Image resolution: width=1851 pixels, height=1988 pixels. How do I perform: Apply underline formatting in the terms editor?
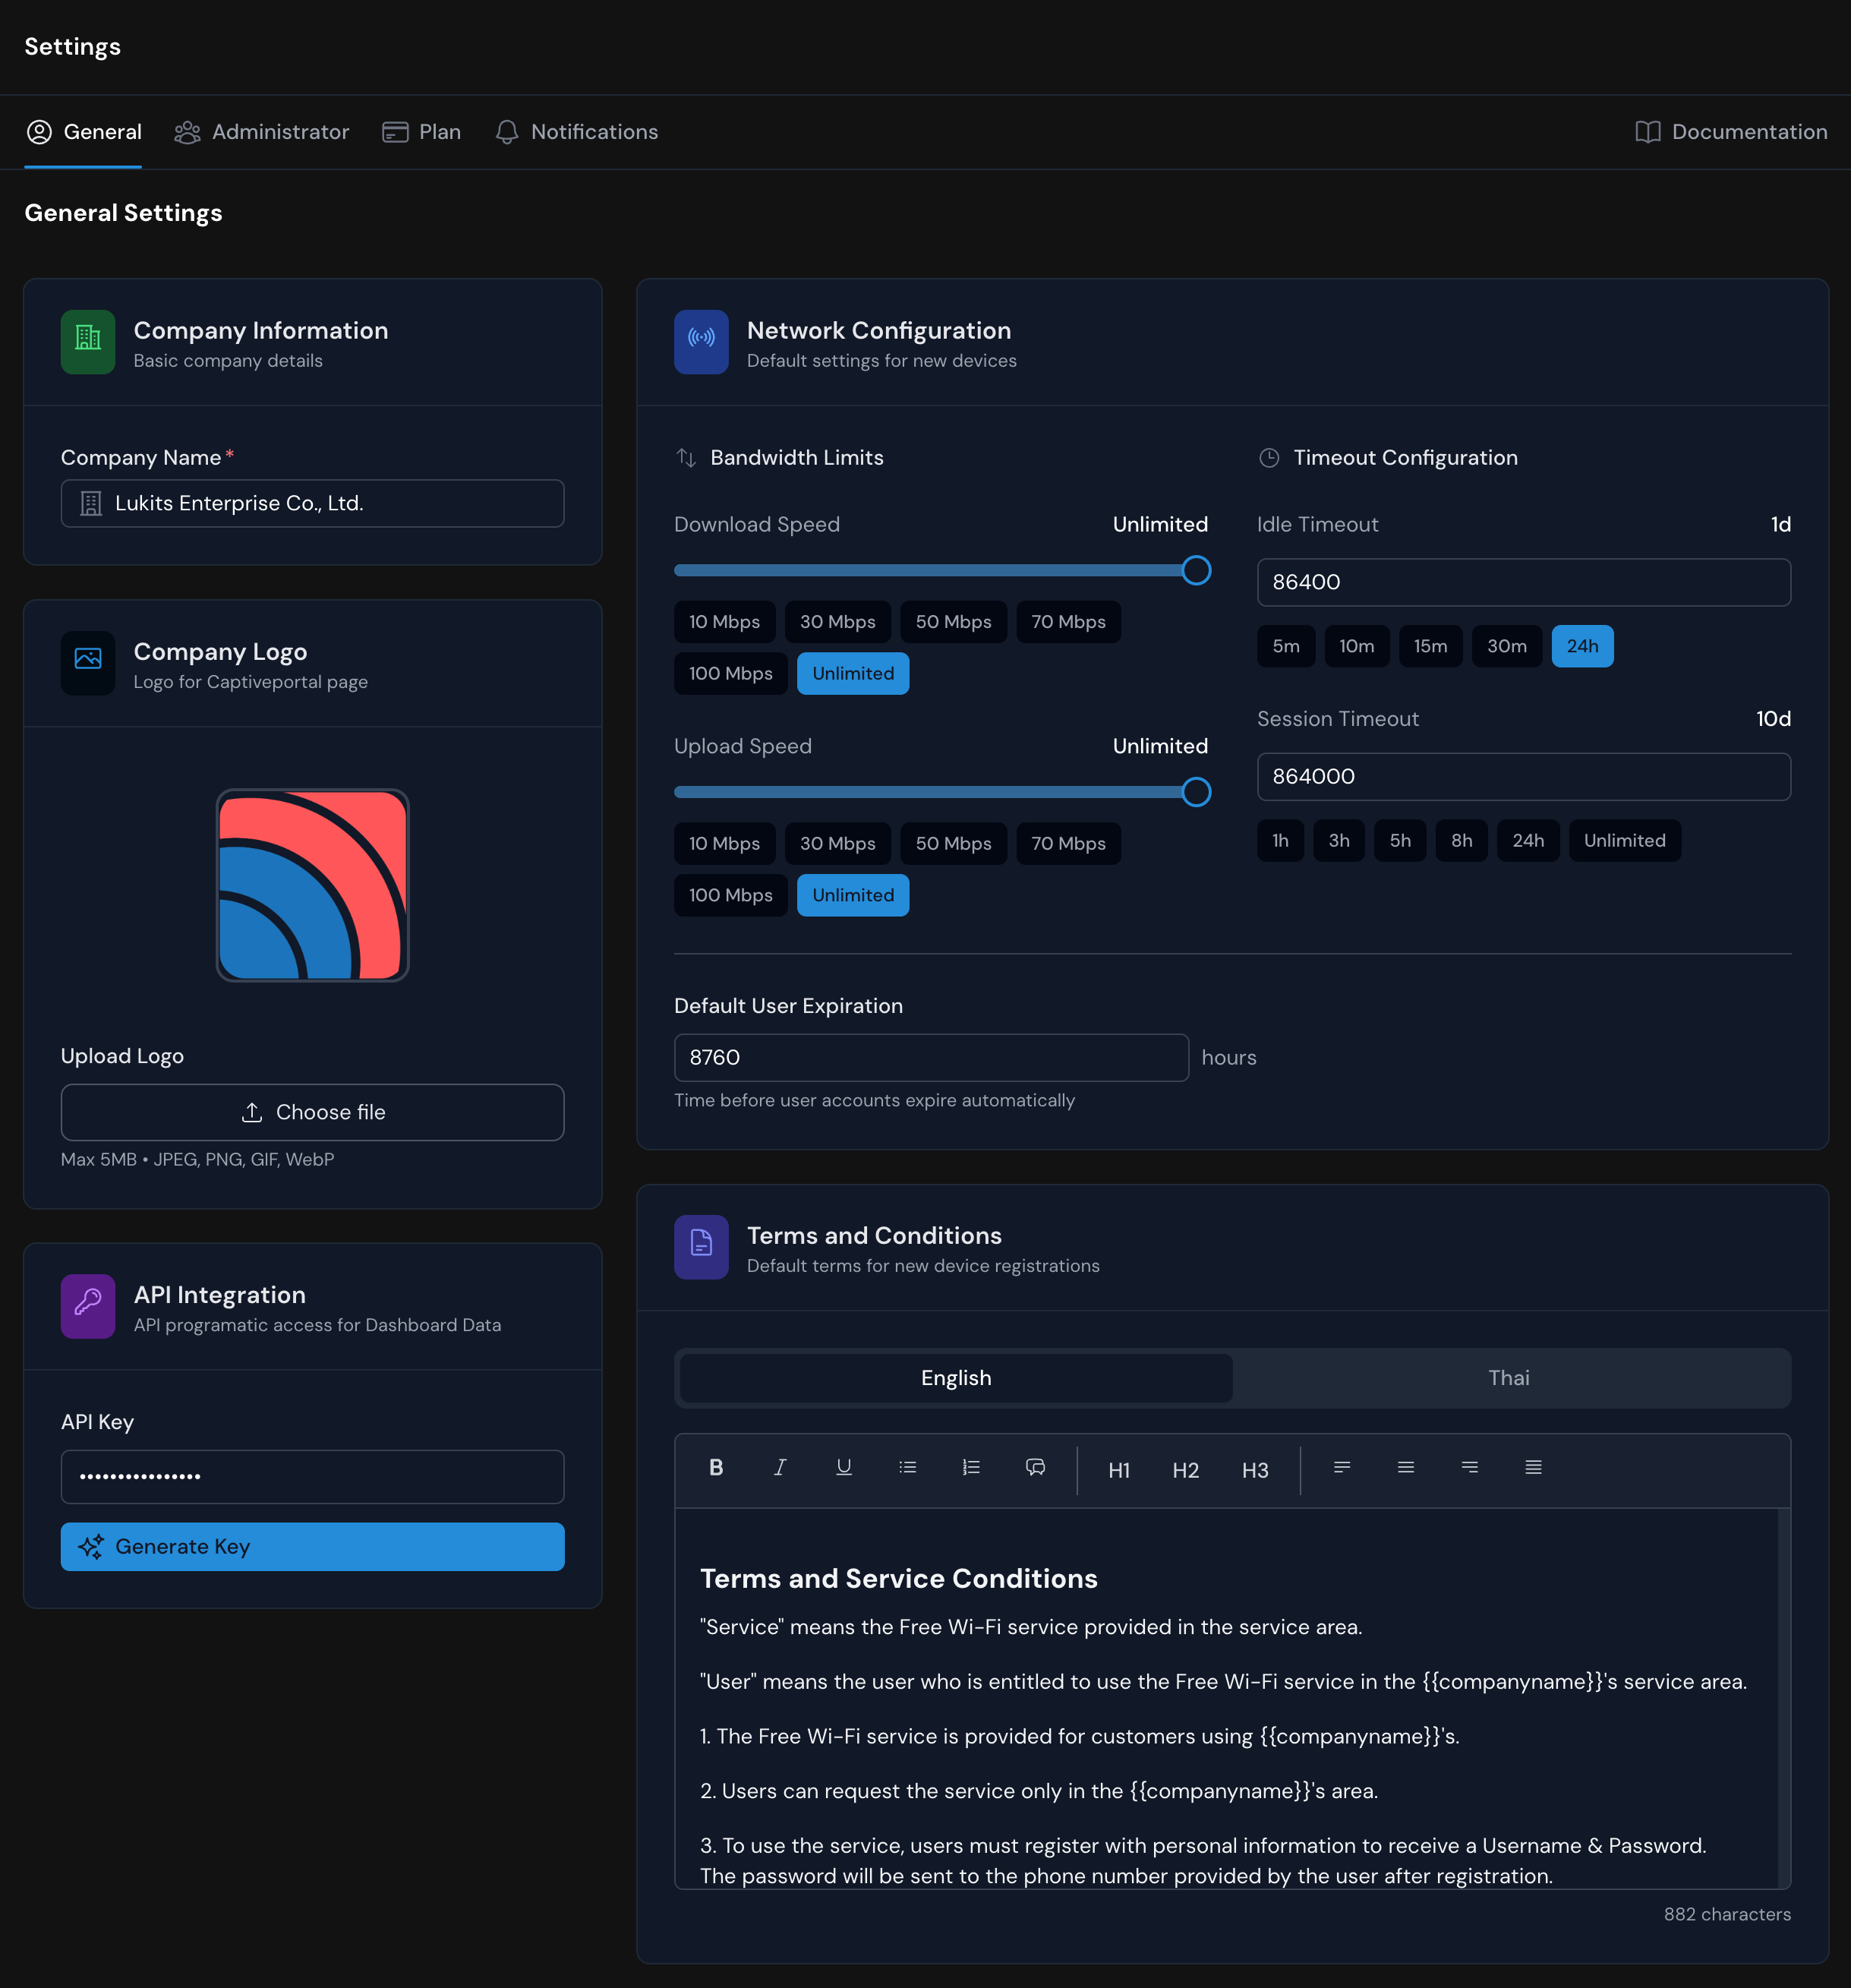point(843,1468)
